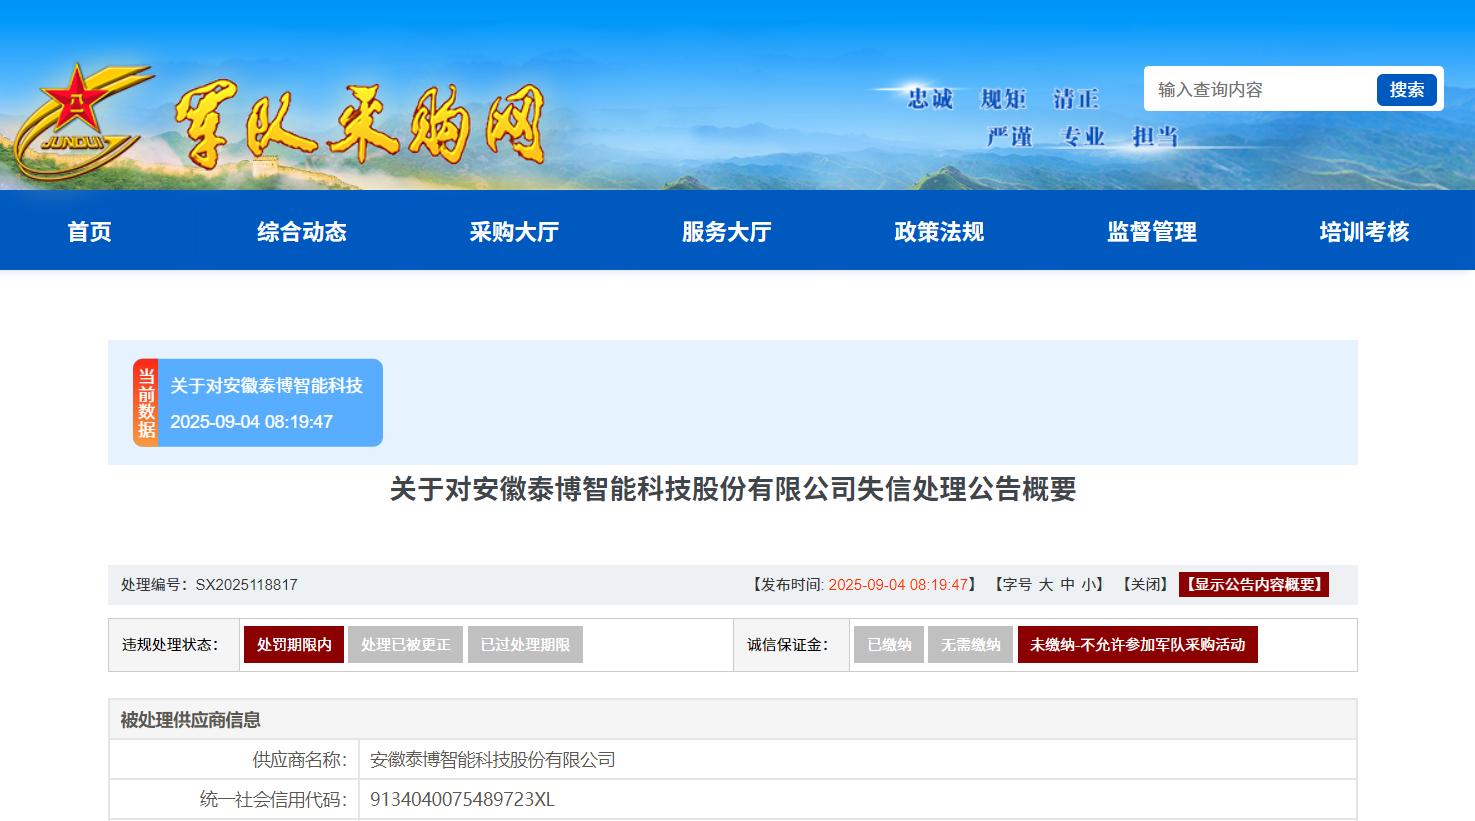The image size is (1475, 821).
Task: Click credit code 9134040075489723XL
Action: coord(462,800)
